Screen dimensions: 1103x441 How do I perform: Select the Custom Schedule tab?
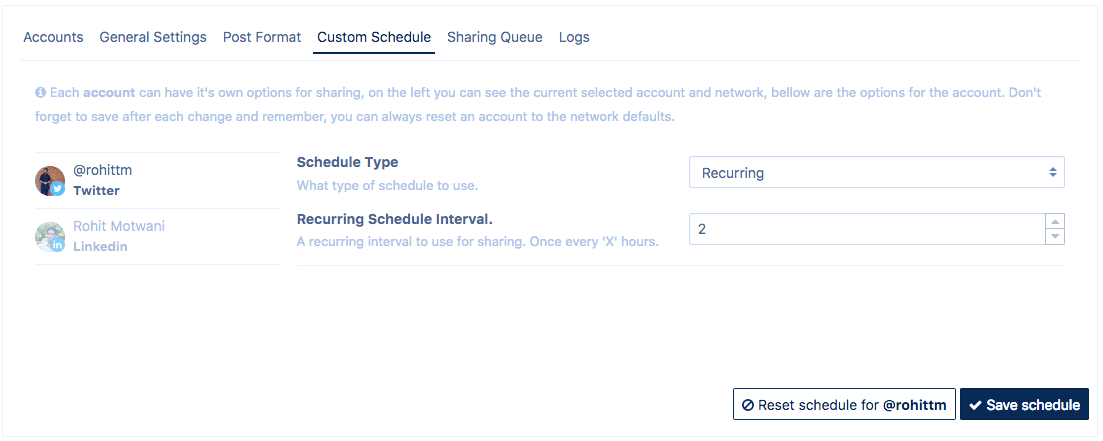coord(374,37)
